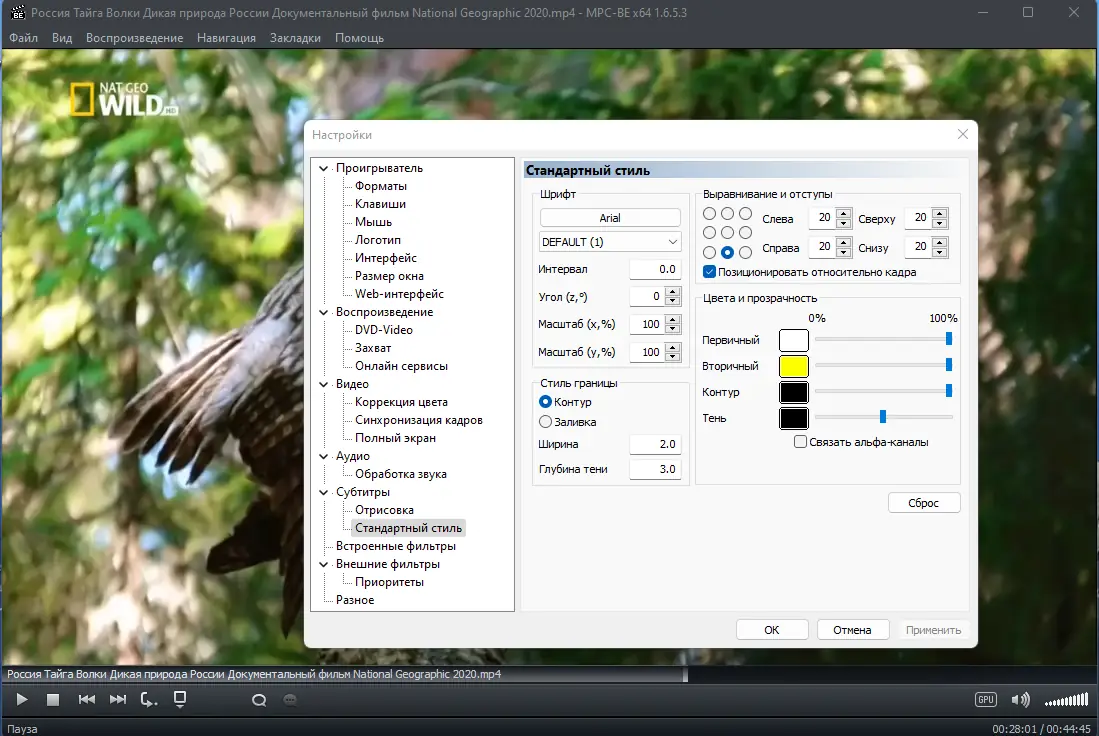Increase the Слева margin value
1099x736 pixels.
pyautogui.click(x=844, y=213)
